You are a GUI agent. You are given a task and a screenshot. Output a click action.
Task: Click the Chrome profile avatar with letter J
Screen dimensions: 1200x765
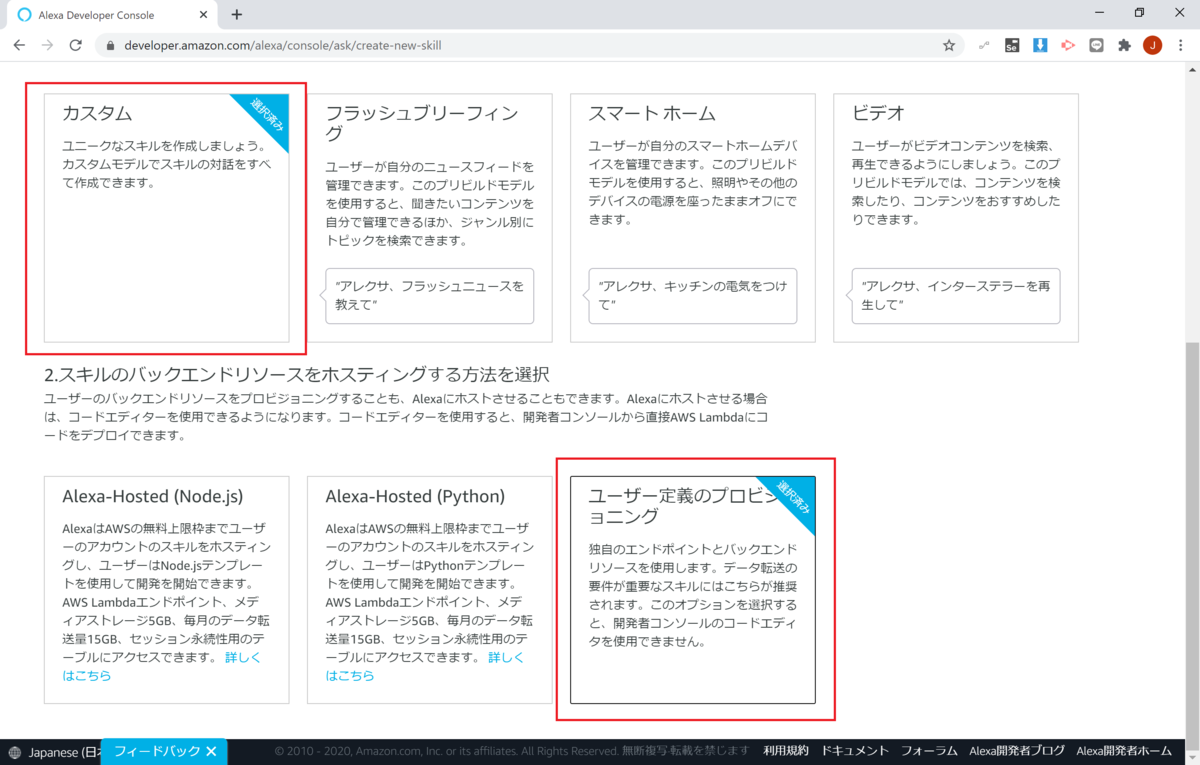coord(1152,45)
